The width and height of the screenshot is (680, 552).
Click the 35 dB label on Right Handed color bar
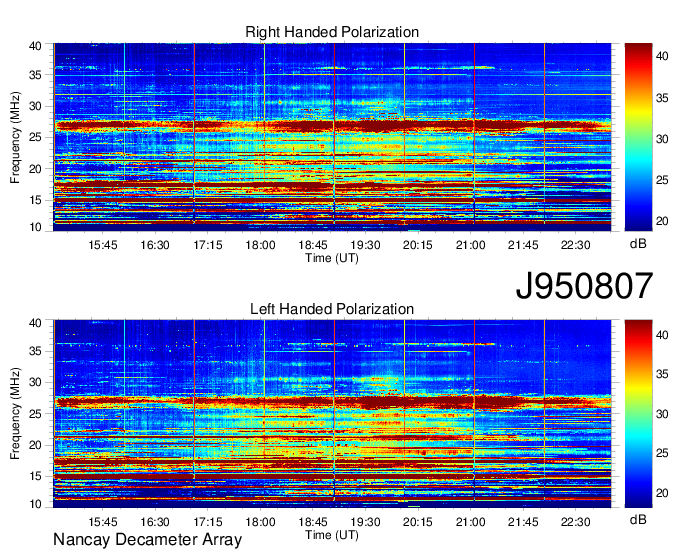click(662, 98)
